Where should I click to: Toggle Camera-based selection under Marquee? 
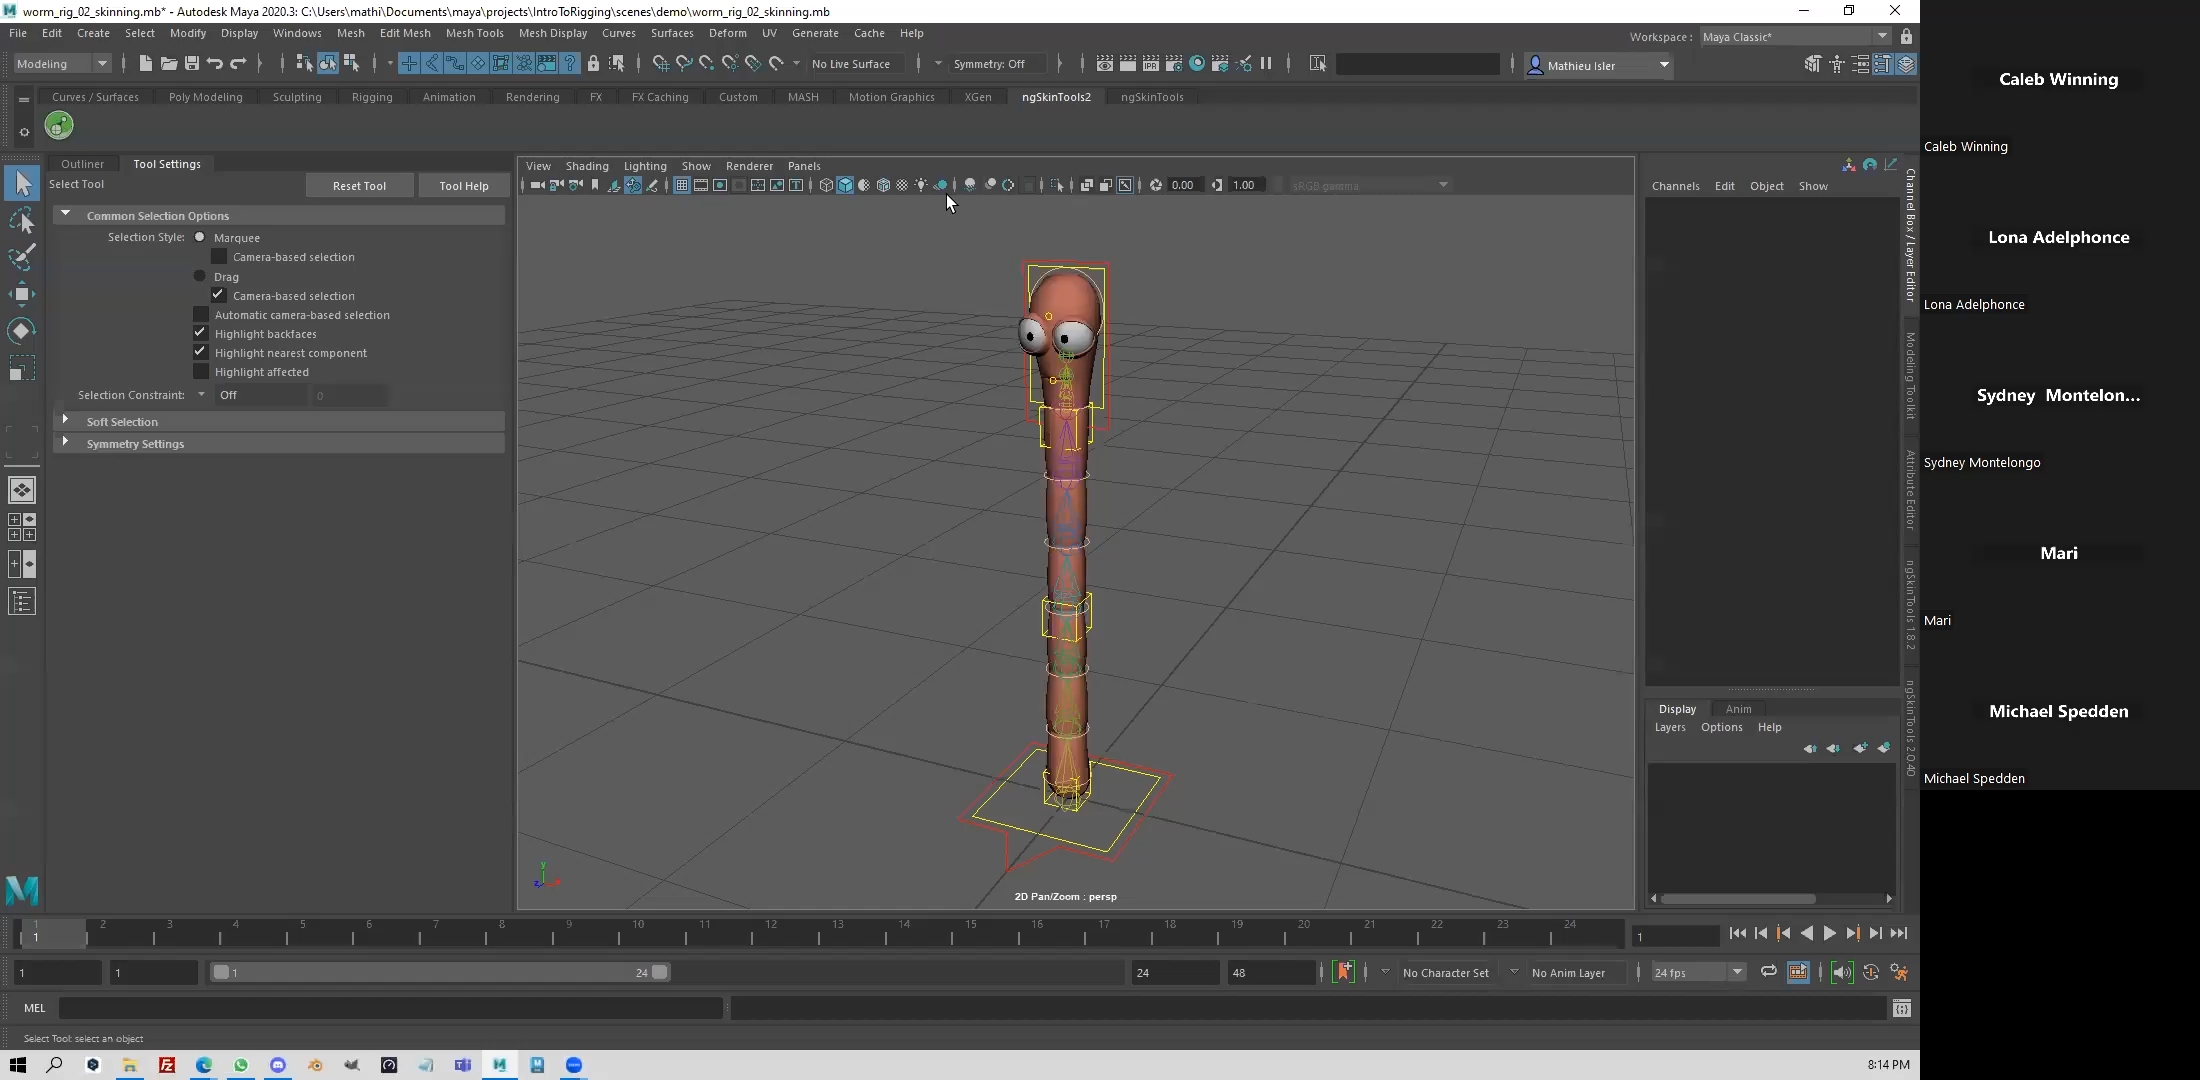pos(219,257)
